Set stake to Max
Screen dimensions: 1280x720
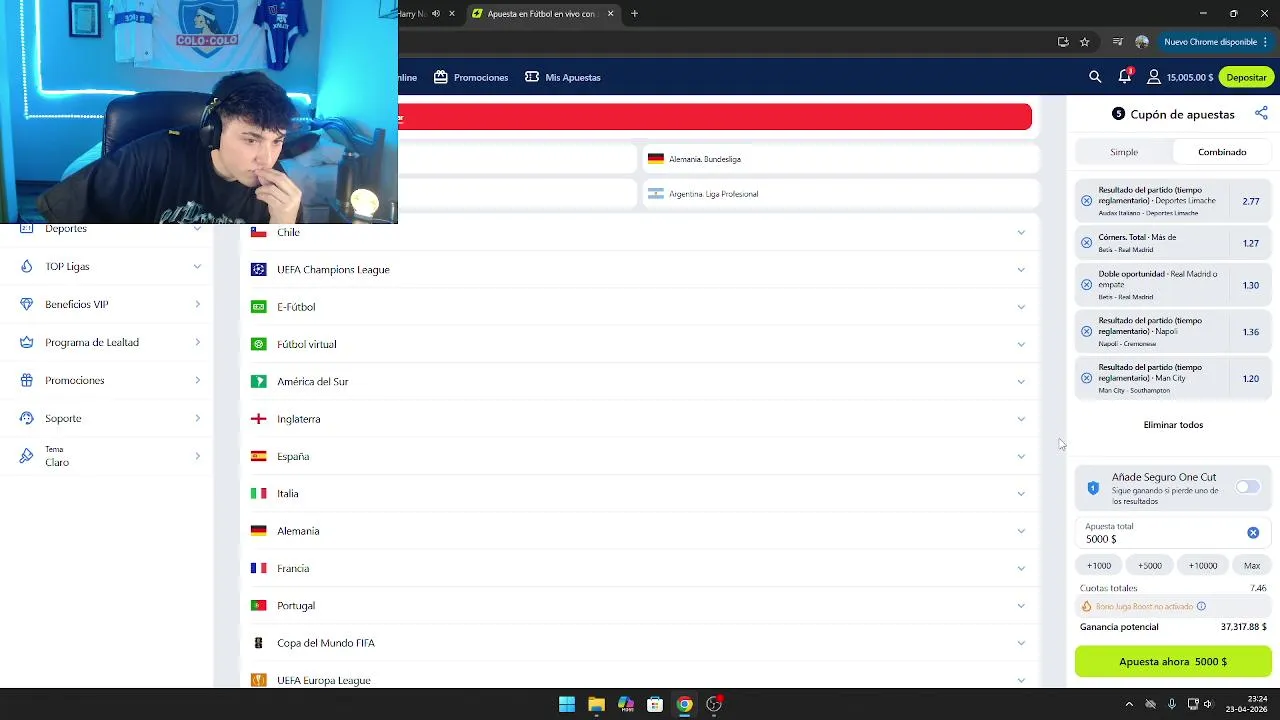coord(1252,566)
